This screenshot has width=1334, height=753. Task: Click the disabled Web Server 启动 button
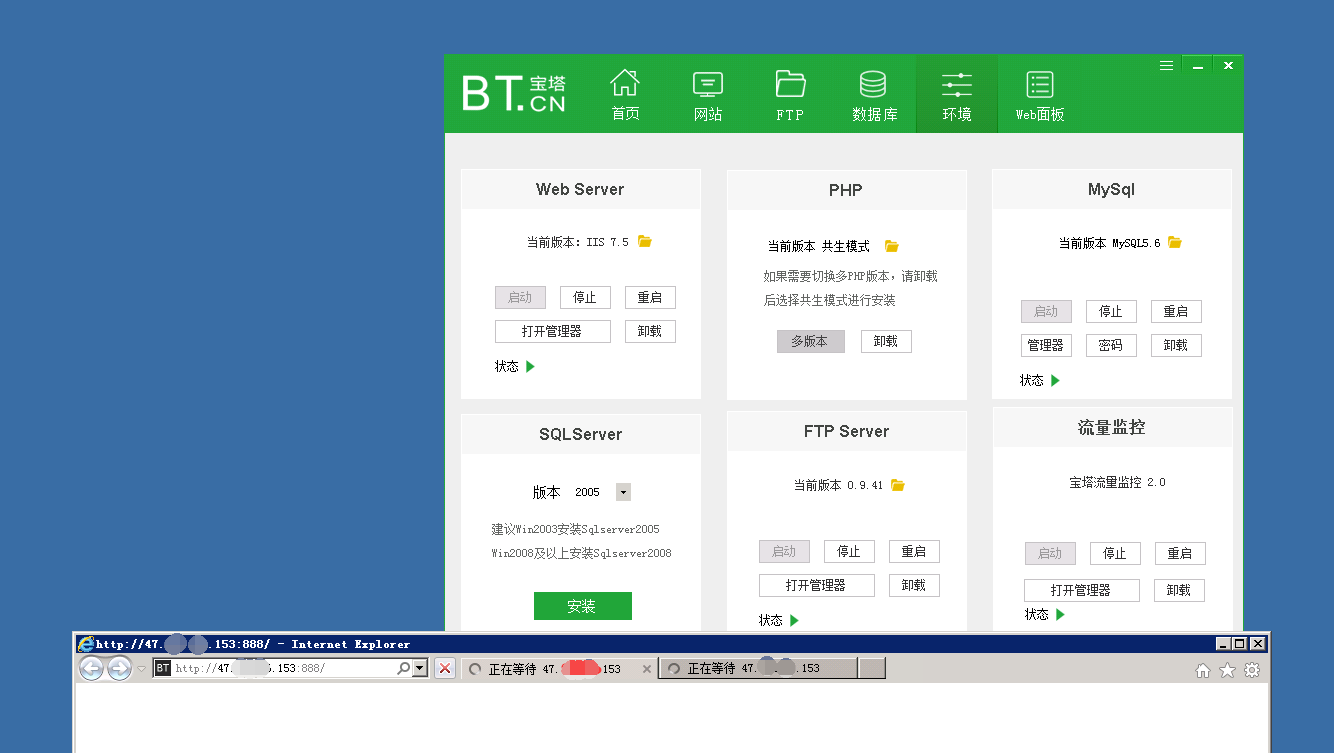pyautogui.click(x=520, y=297)
